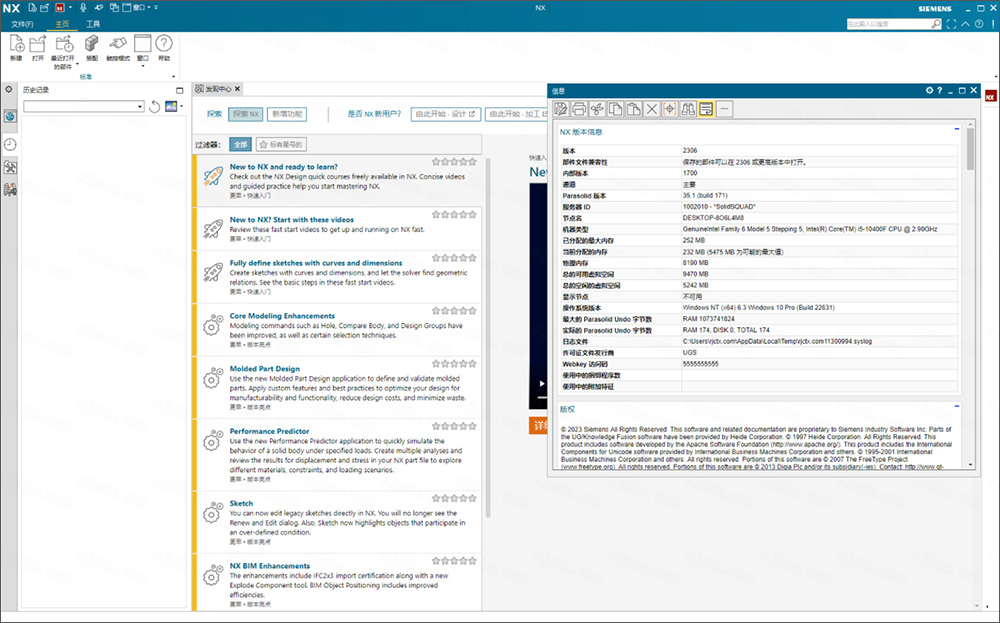
Task: Click the clock History tab in left sidebar
Action: 10,145
